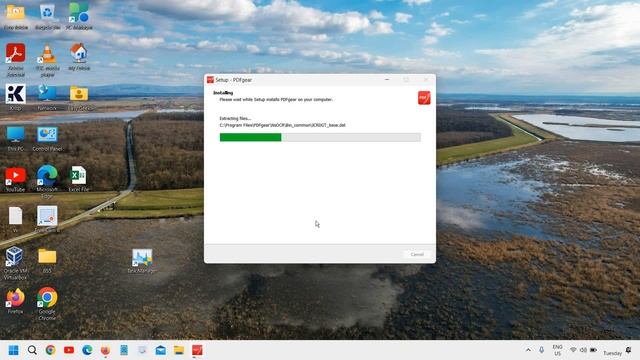Launch Firefox from the desktop

click(x=16, y=301)
